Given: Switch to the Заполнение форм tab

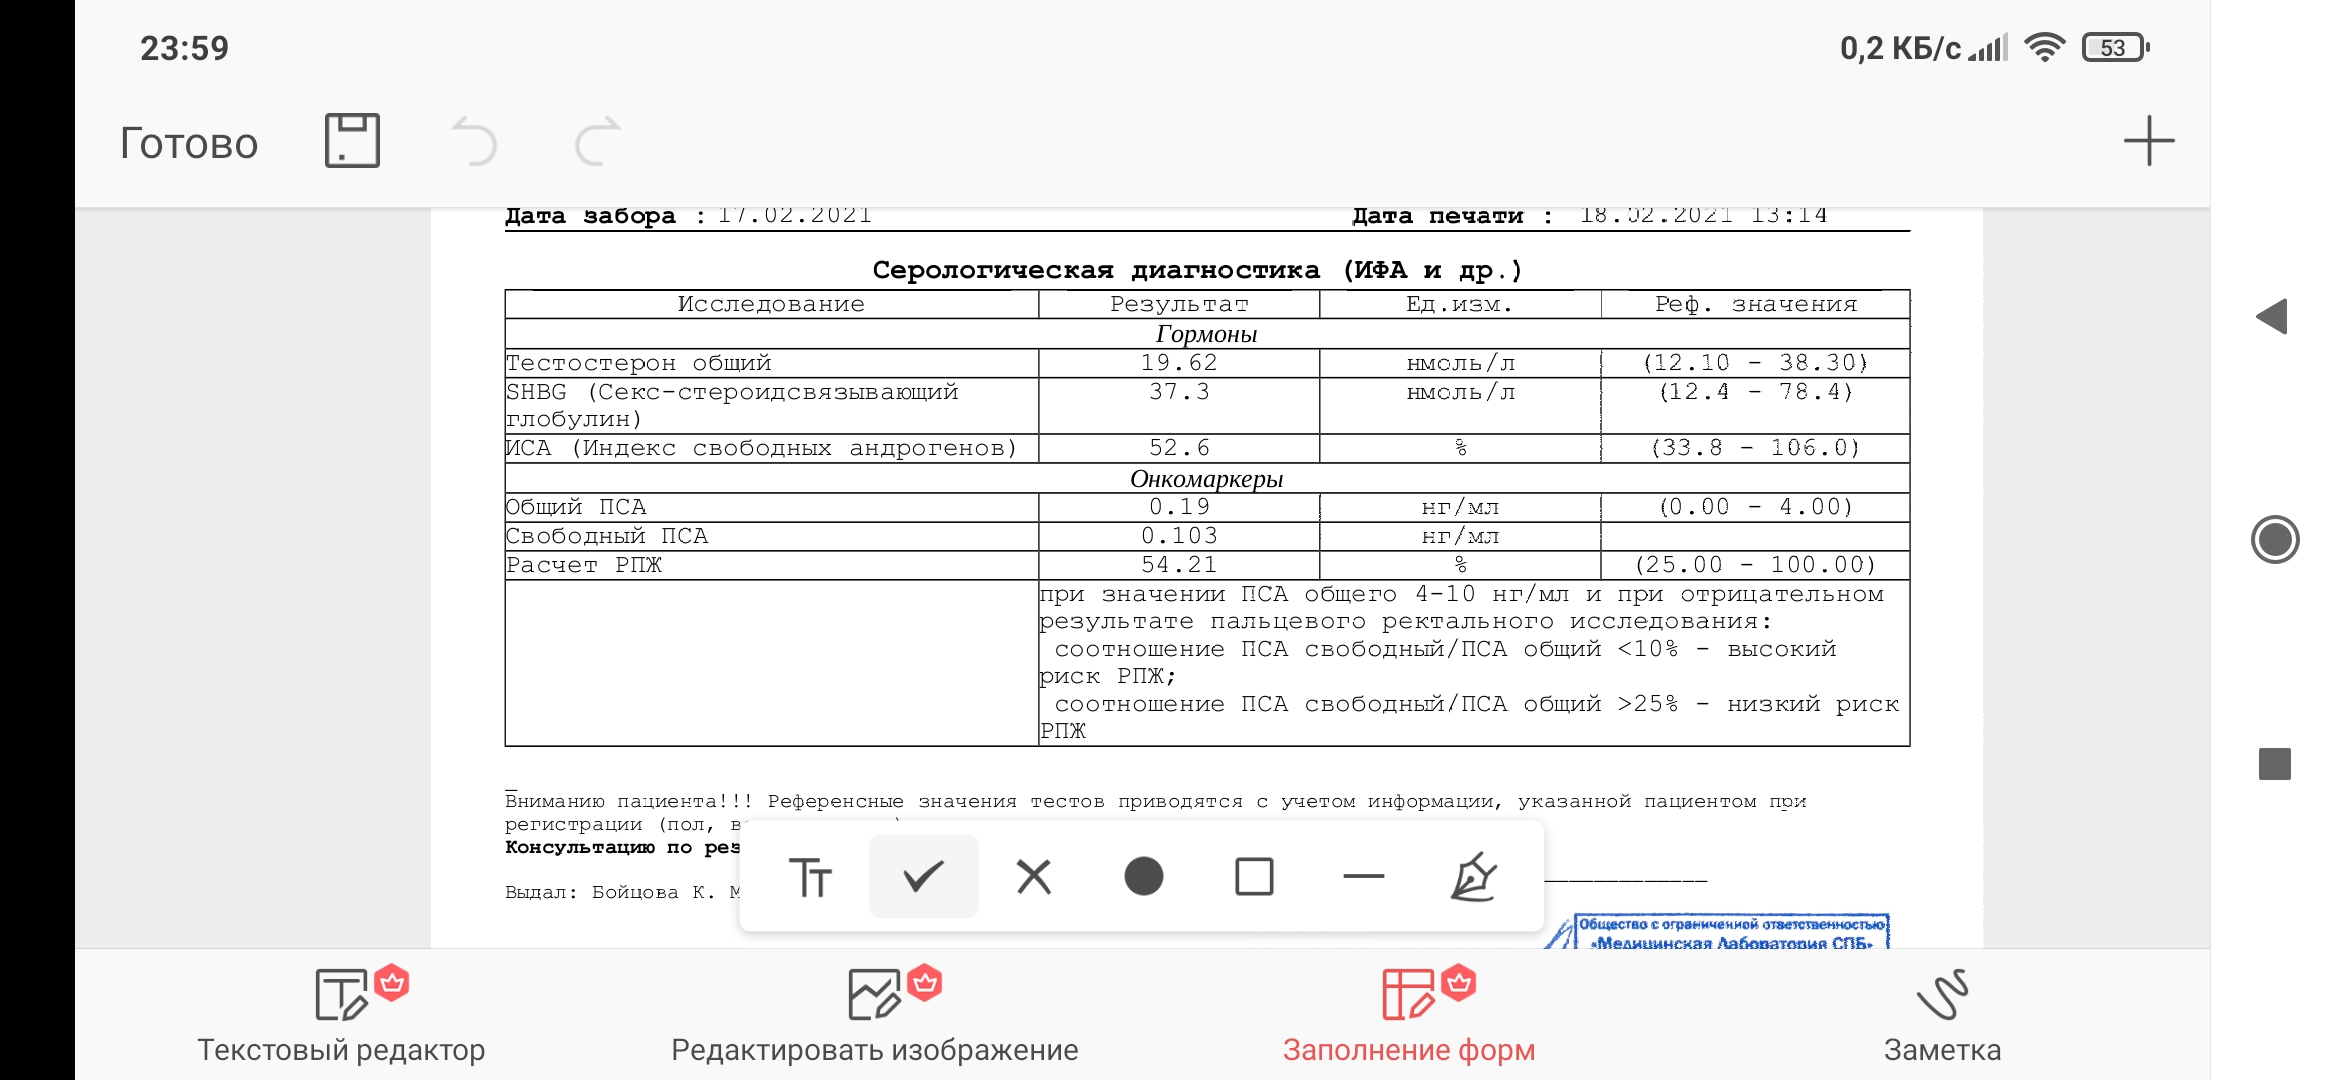Looking at the screenshot, I should pos(1408,1015).
